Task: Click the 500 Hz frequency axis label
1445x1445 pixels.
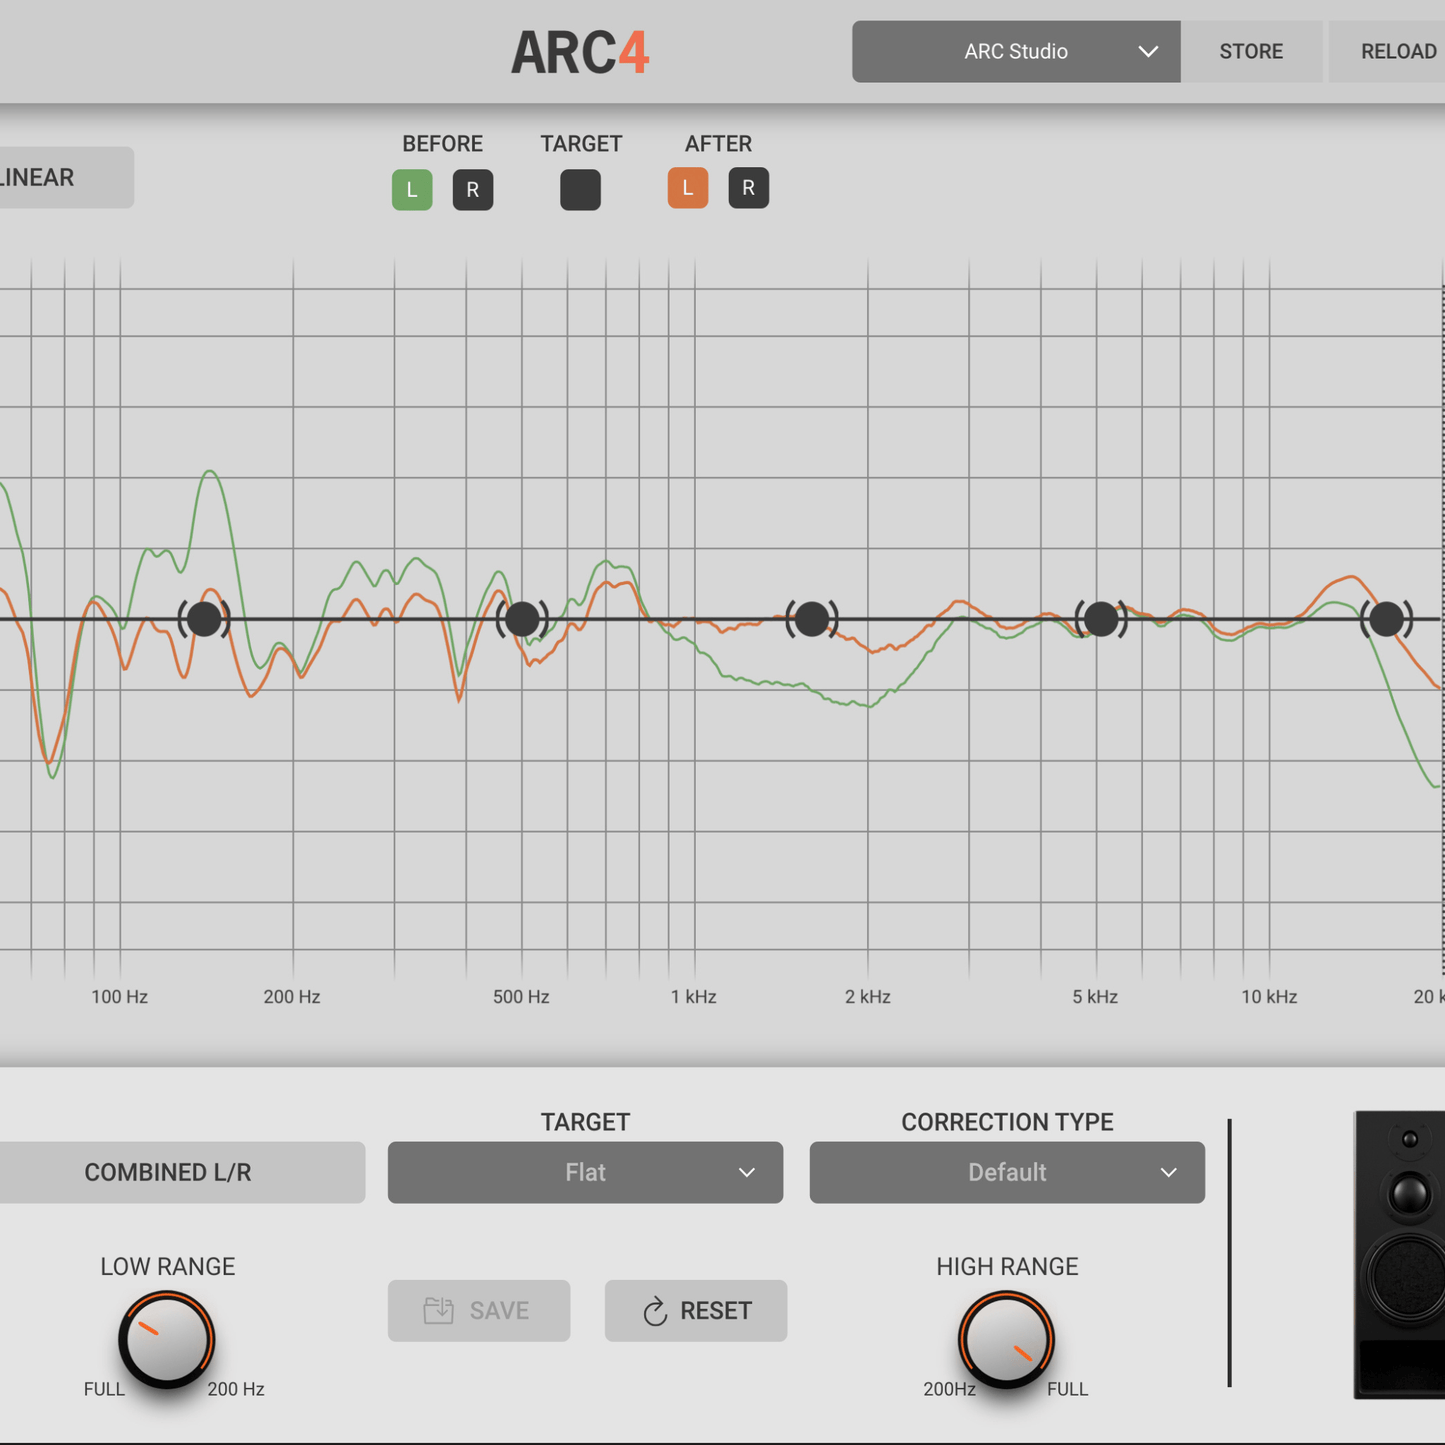Action: click(x=521, y=997)
